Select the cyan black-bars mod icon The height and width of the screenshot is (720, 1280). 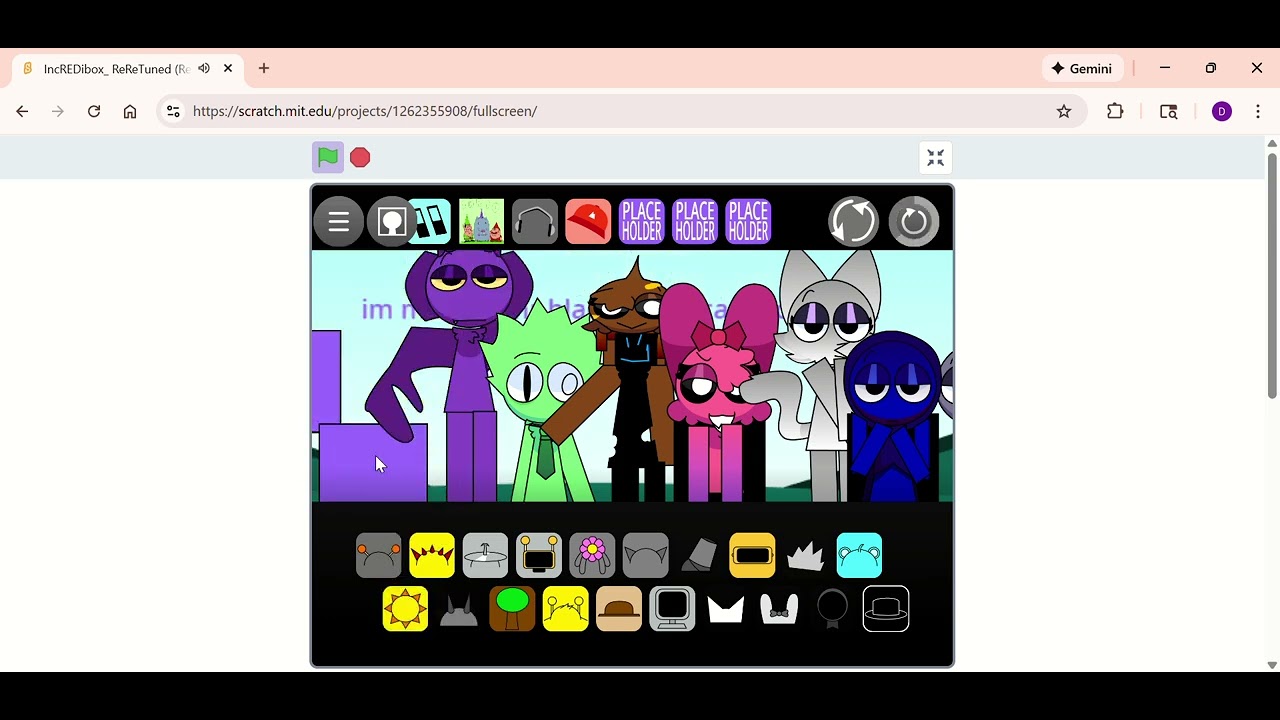tap(432, 221)
